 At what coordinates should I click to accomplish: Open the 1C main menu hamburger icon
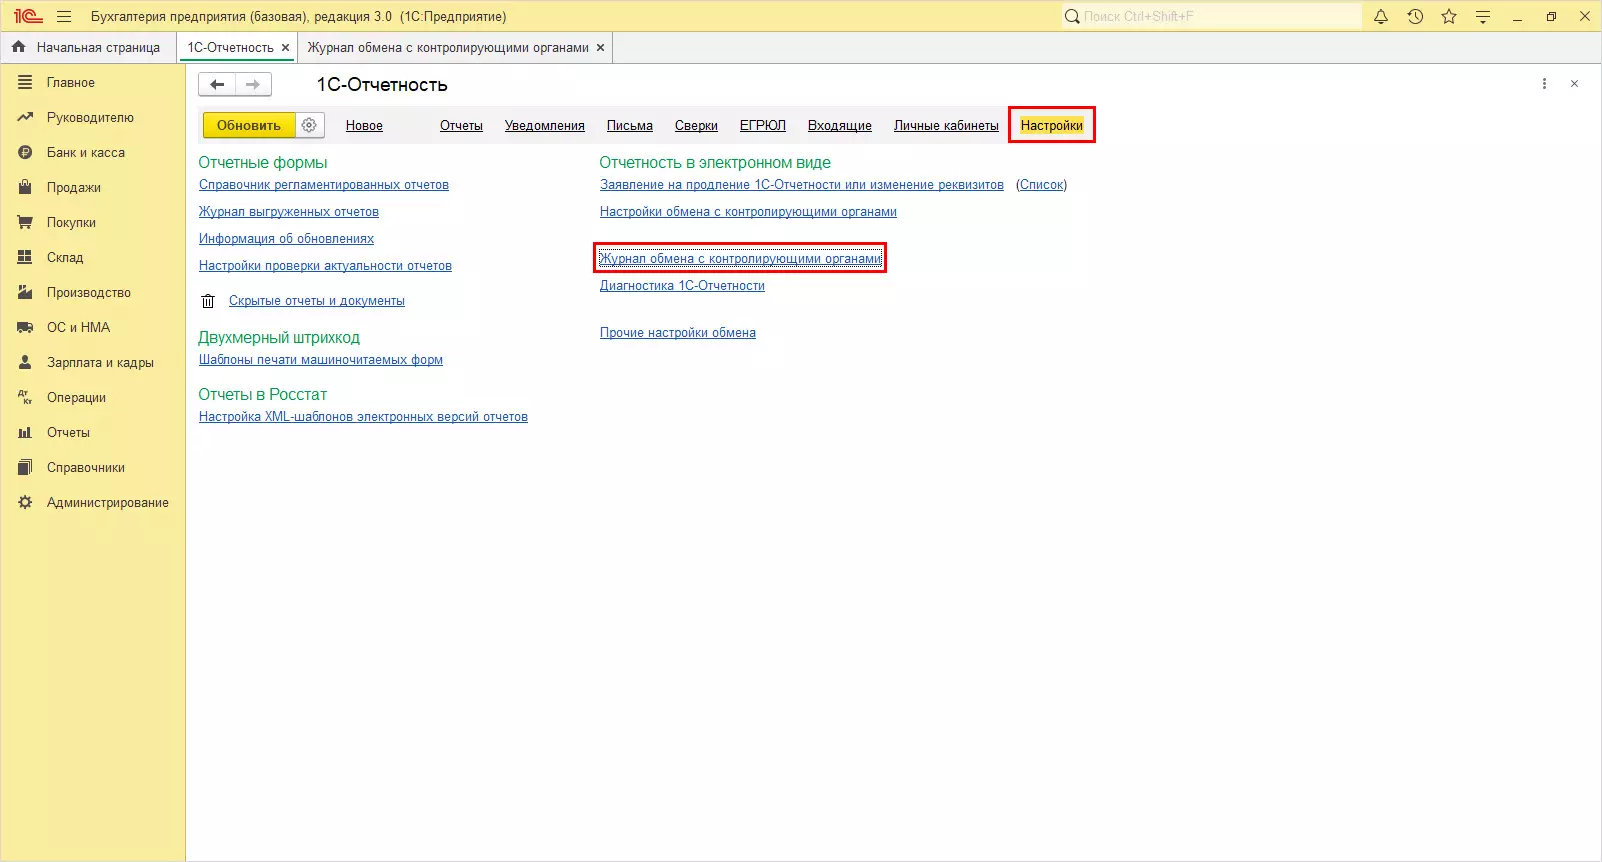coord(64,17)
